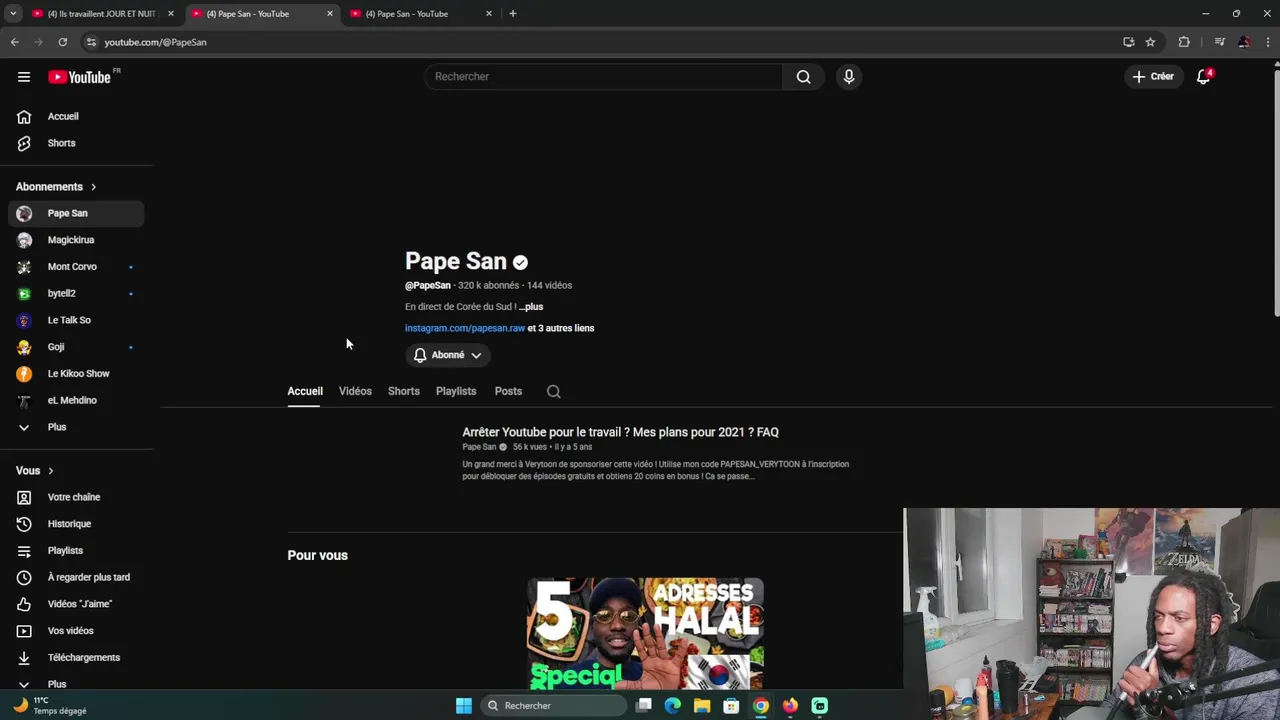Screen dimensions: 1280x720
Task: Open Vos vidéos in sidebar
Action: [76, 631]
